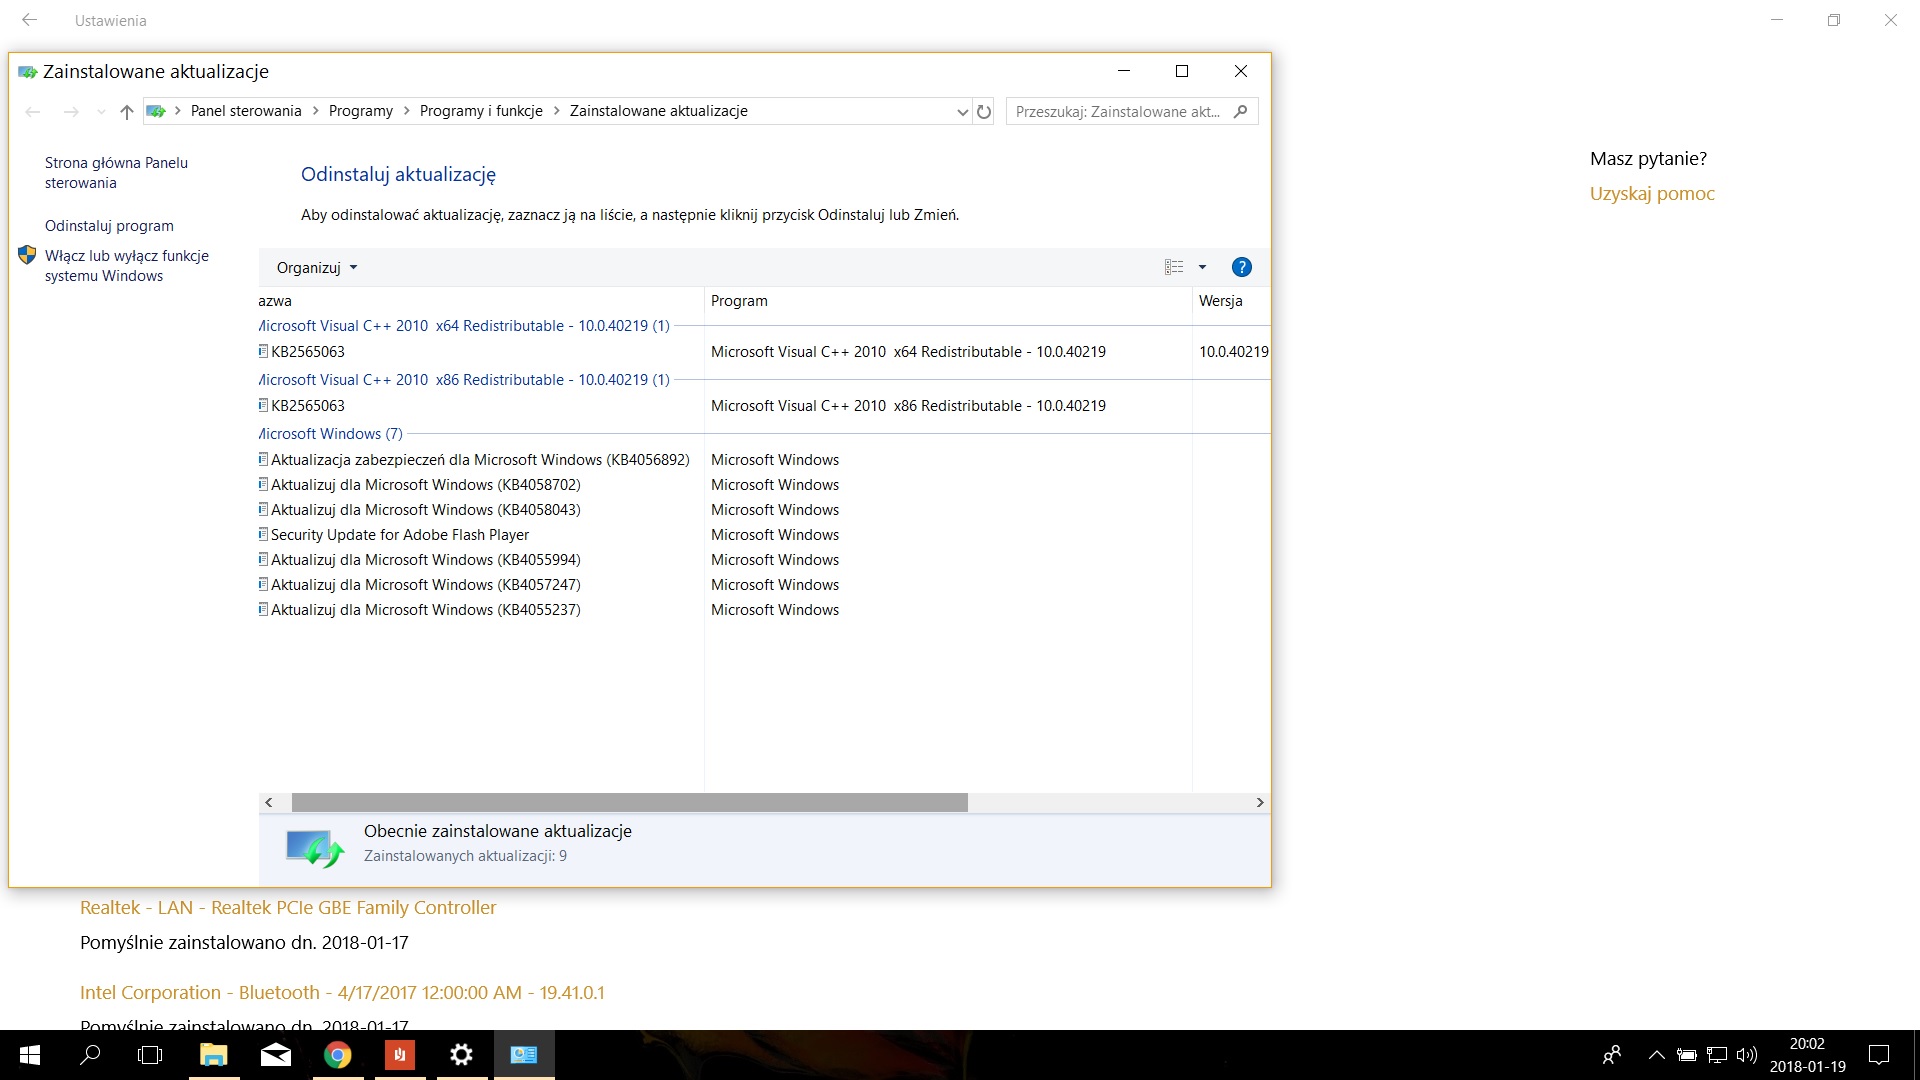Viewport: 1920px width, 1080px height.
Task: Sort by the Program column header
Action: (948, 301)
